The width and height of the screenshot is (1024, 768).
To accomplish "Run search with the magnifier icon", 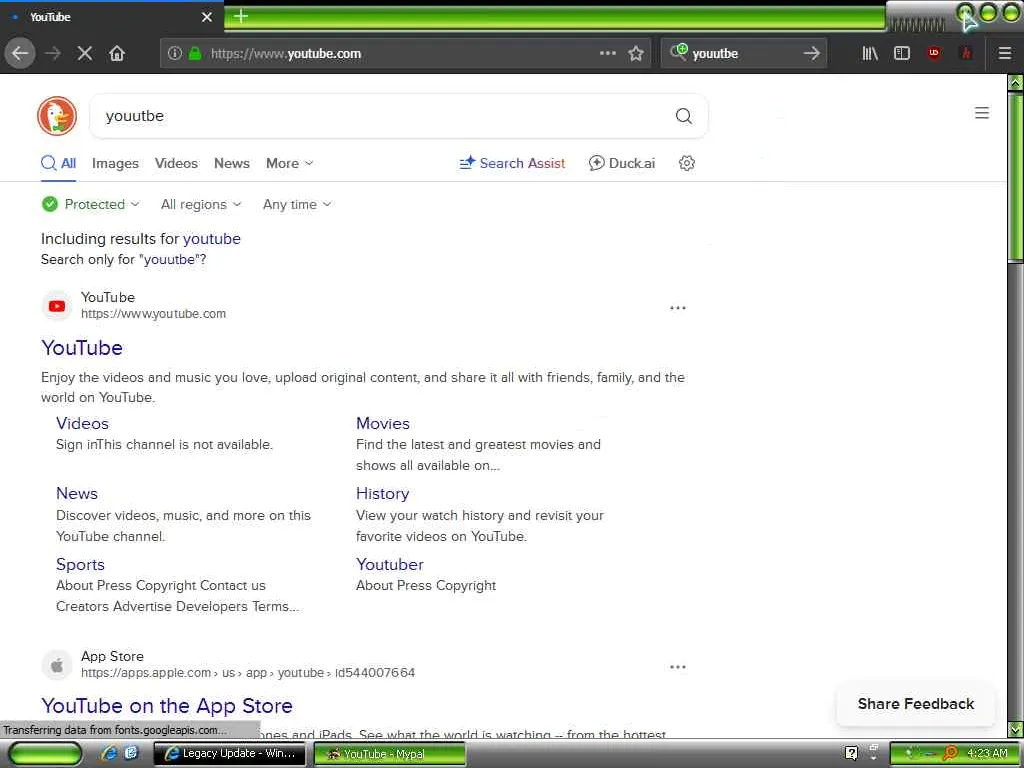I will [x=684, y=116].
